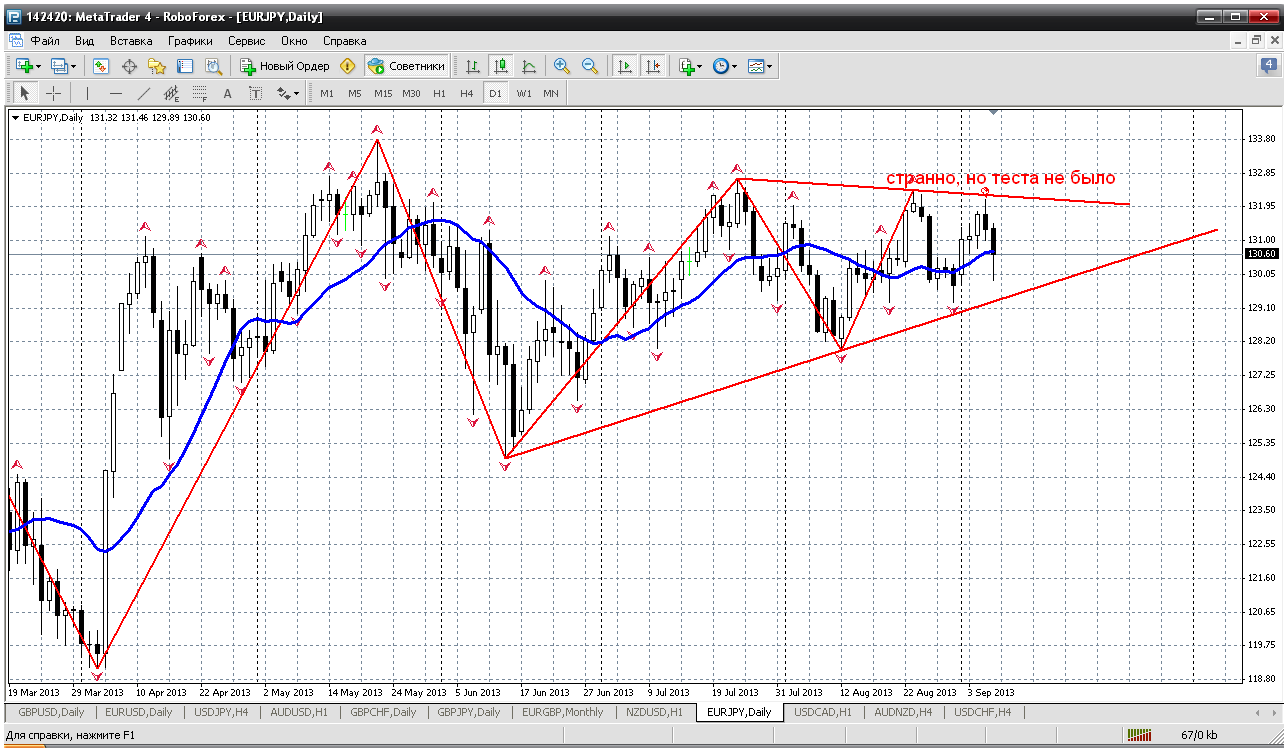The image size is (1288, 748).
Task: Open the MetaEditor yellow diamond icon
Action: pyautogui.click(x=347, y=66)
